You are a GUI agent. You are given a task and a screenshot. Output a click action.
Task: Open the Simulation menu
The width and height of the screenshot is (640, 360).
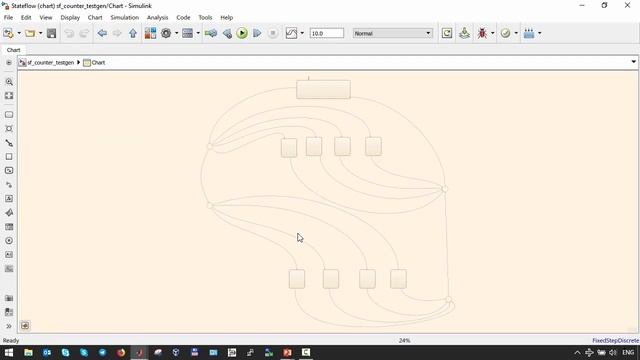pos(124,18)
